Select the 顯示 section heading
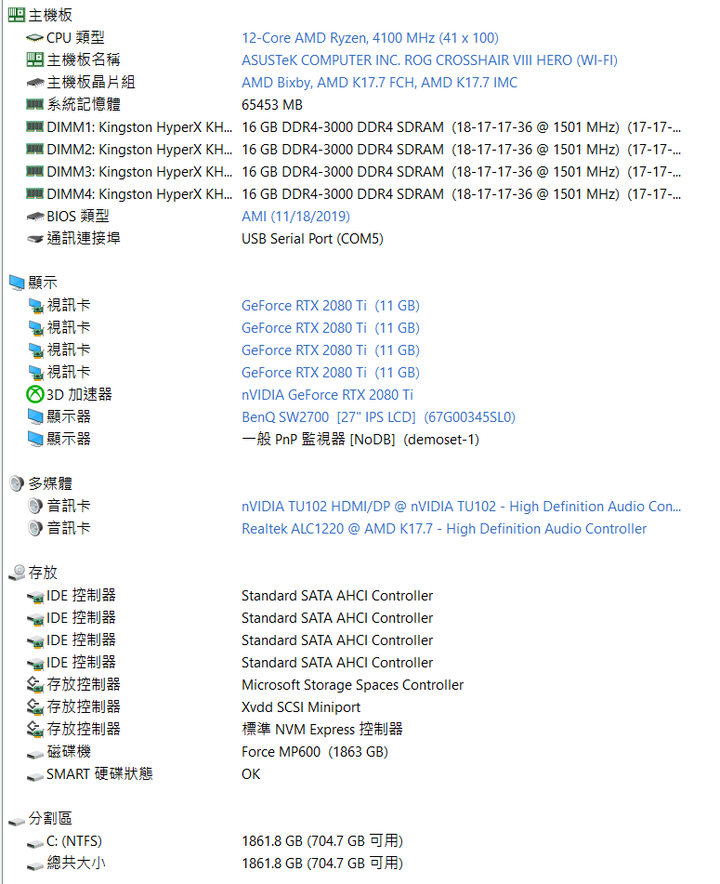Image resolution: width=720 pixels, height=884 pixels. (43, 282)
